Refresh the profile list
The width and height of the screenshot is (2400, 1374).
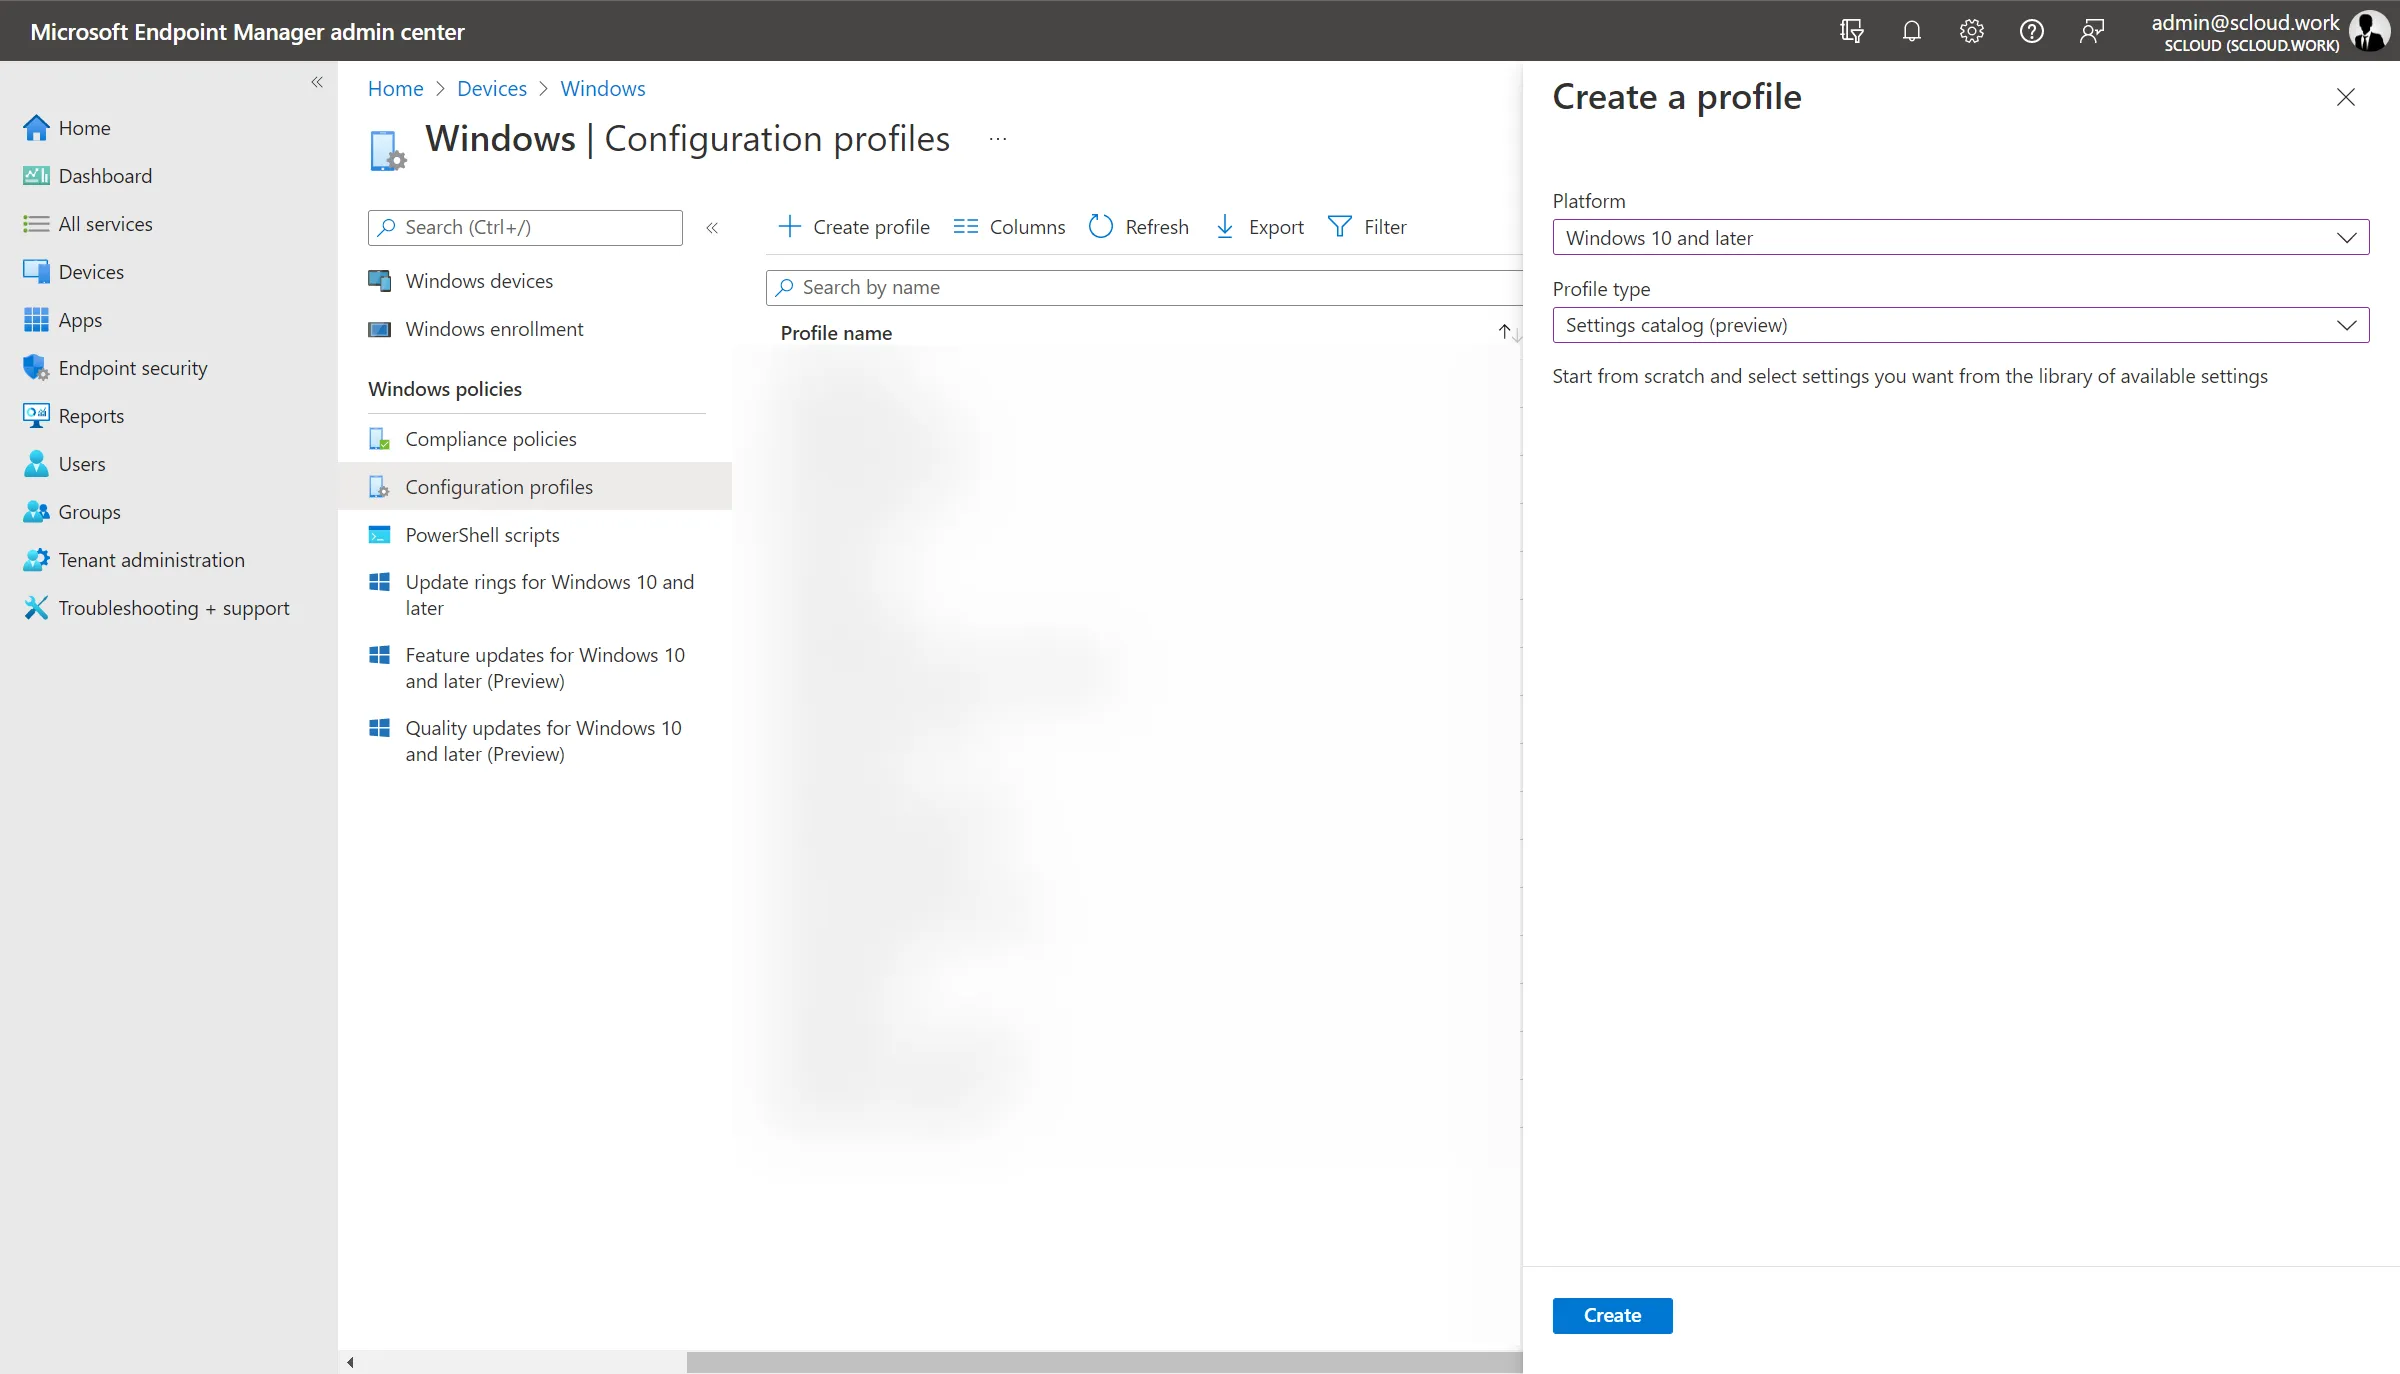1139,227
